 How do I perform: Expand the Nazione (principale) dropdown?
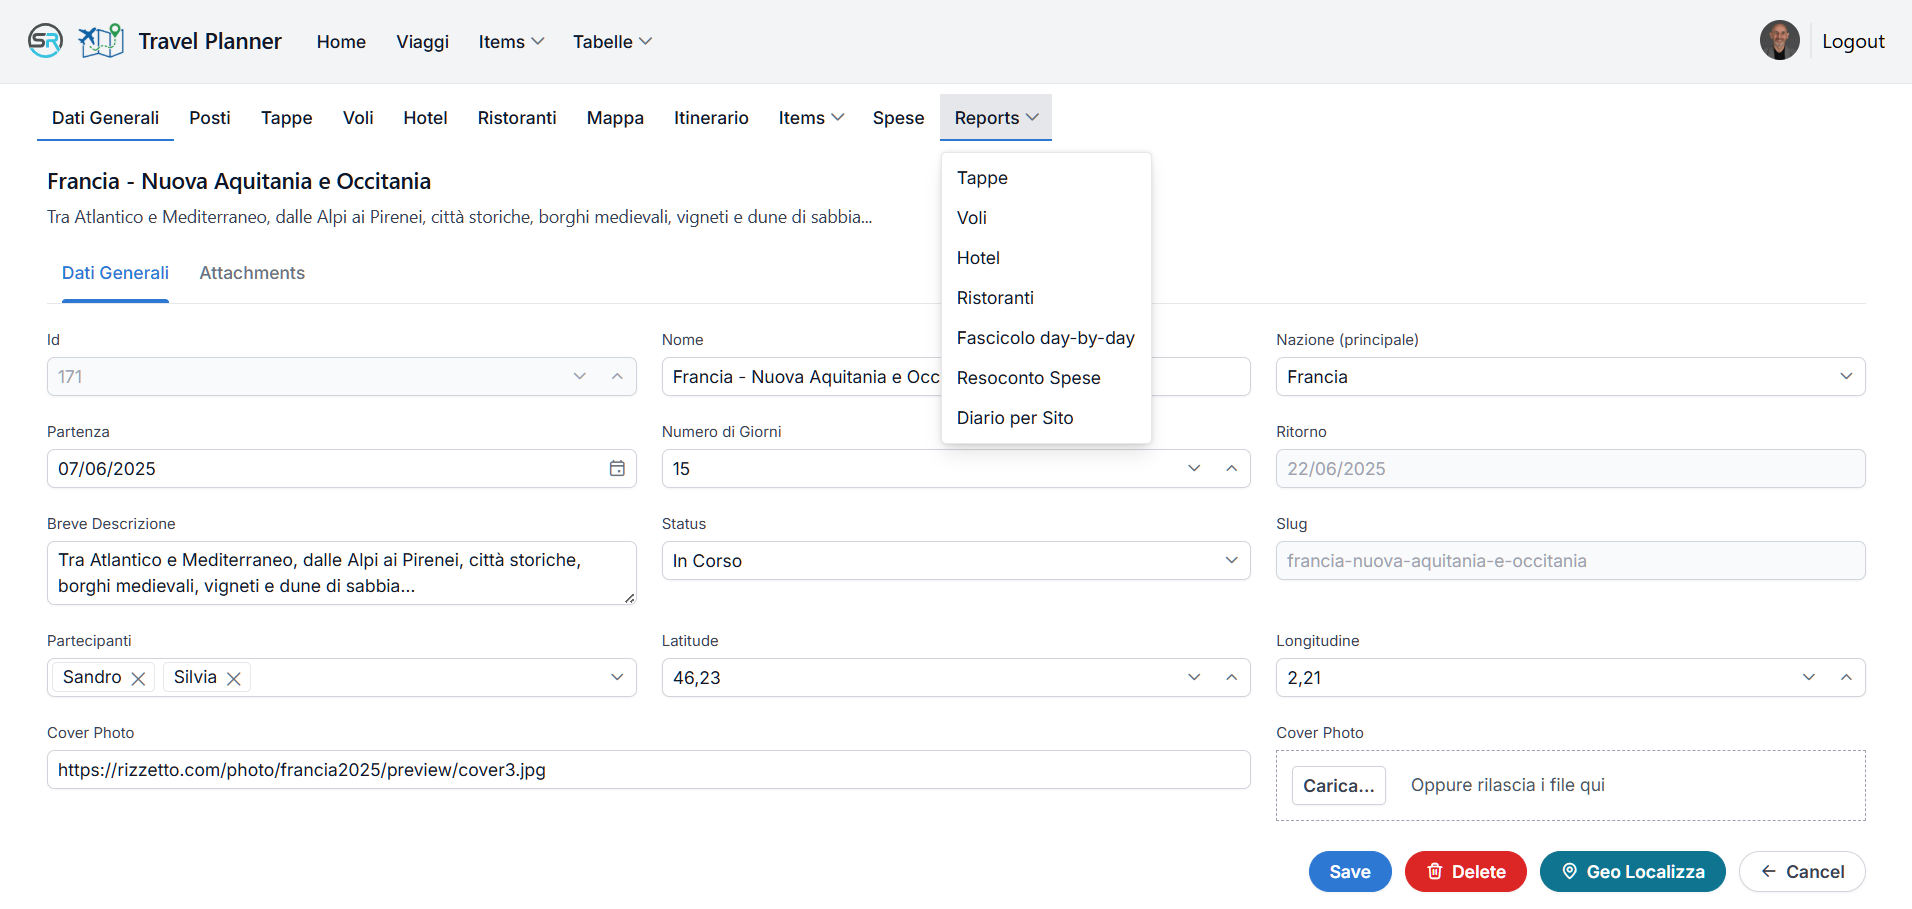tap(1845, 377)
